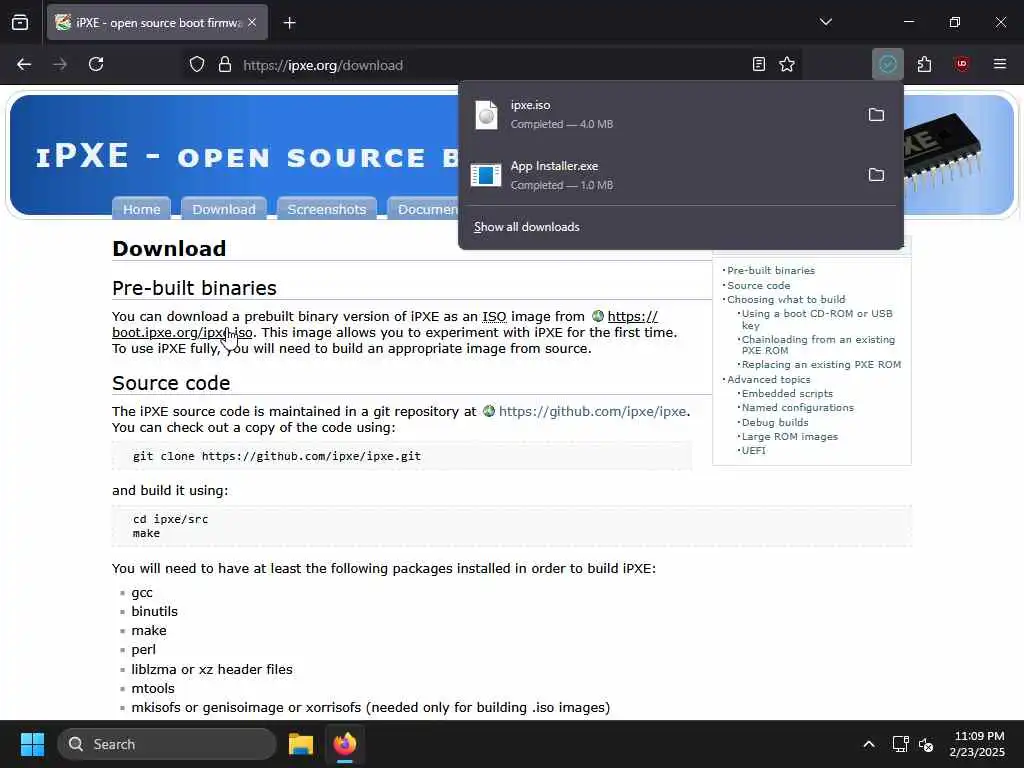1024x768 pixels.
Task: Open Replacing an existing PXE ROM
Action: click(x=821, y=364)
